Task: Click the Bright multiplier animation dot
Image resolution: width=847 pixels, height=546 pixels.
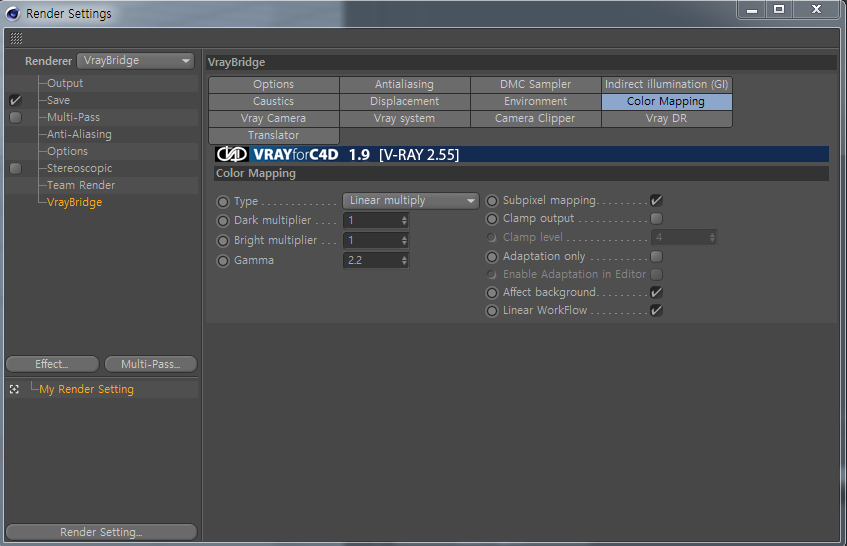Action: [223, 241]
